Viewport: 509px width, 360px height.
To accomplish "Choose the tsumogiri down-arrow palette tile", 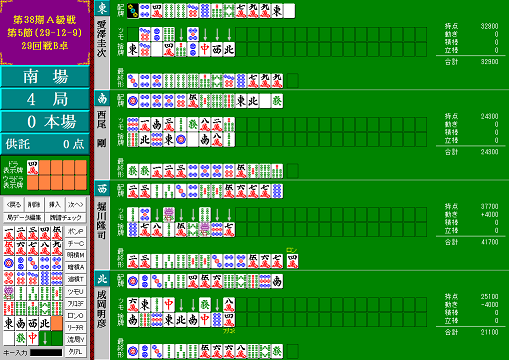I will (45, 338).
